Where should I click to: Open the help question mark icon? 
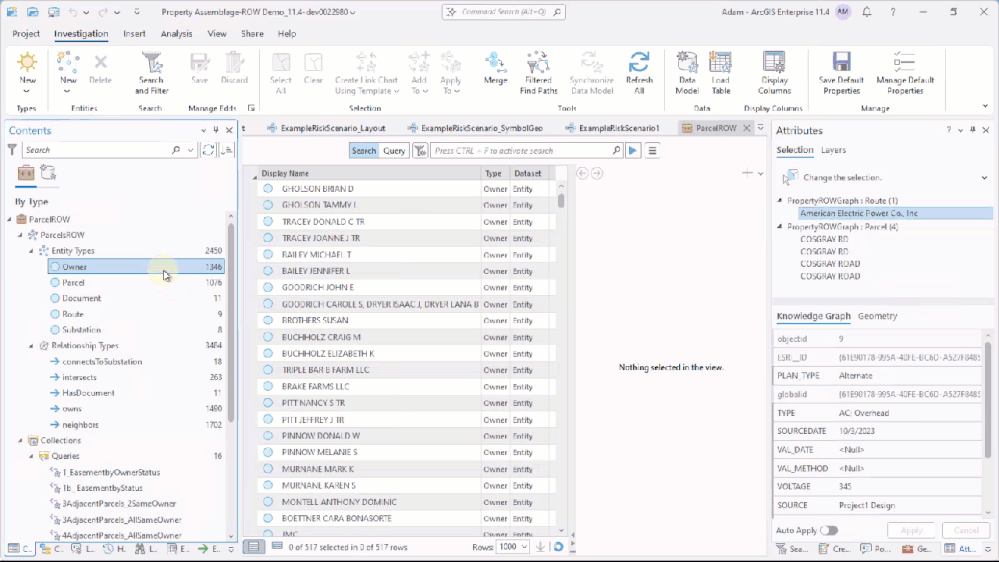point(893,11)
